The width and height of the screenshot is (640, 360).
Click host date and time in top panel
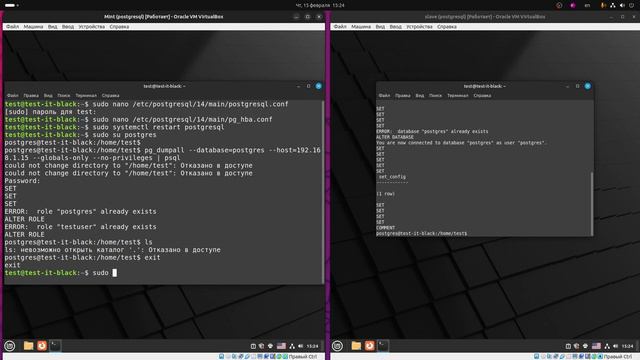pyautogui.click(x=320, y=5)
